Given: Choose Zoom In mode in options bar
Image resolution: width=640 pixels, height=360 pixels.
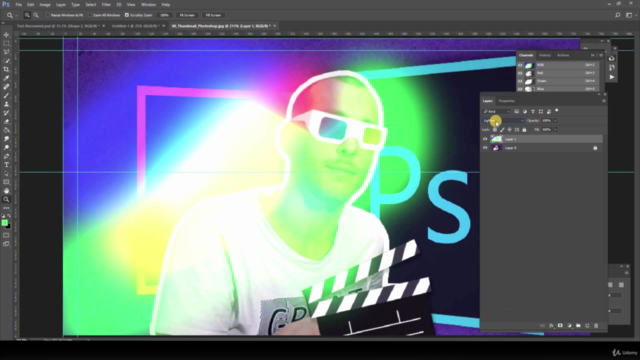Looking at the screenshot, I should click(27, 15).
